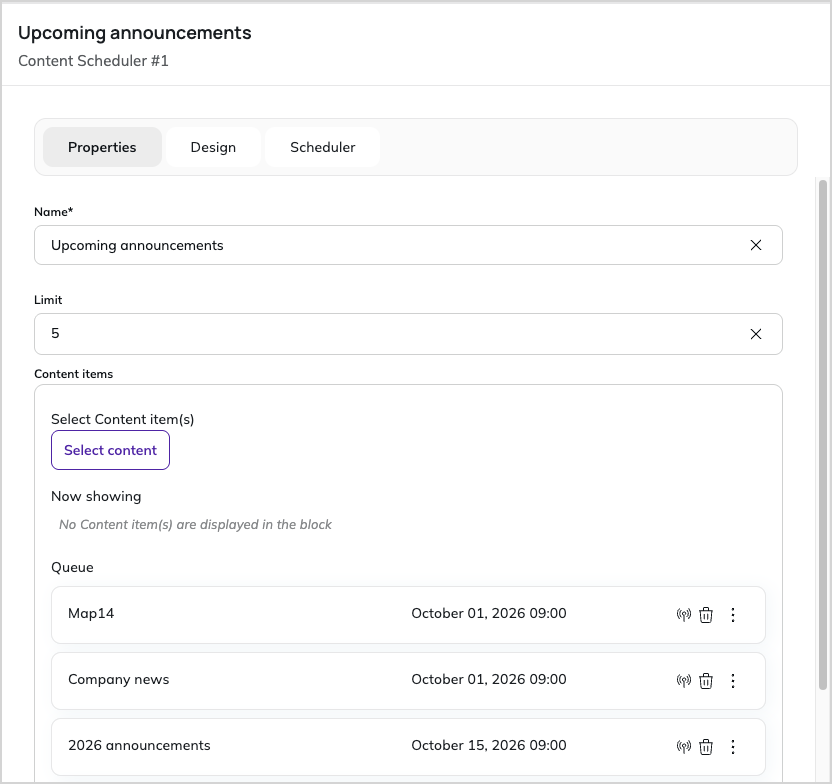
Task: Click the 2026 announcements item name
Action: [139, 745]
